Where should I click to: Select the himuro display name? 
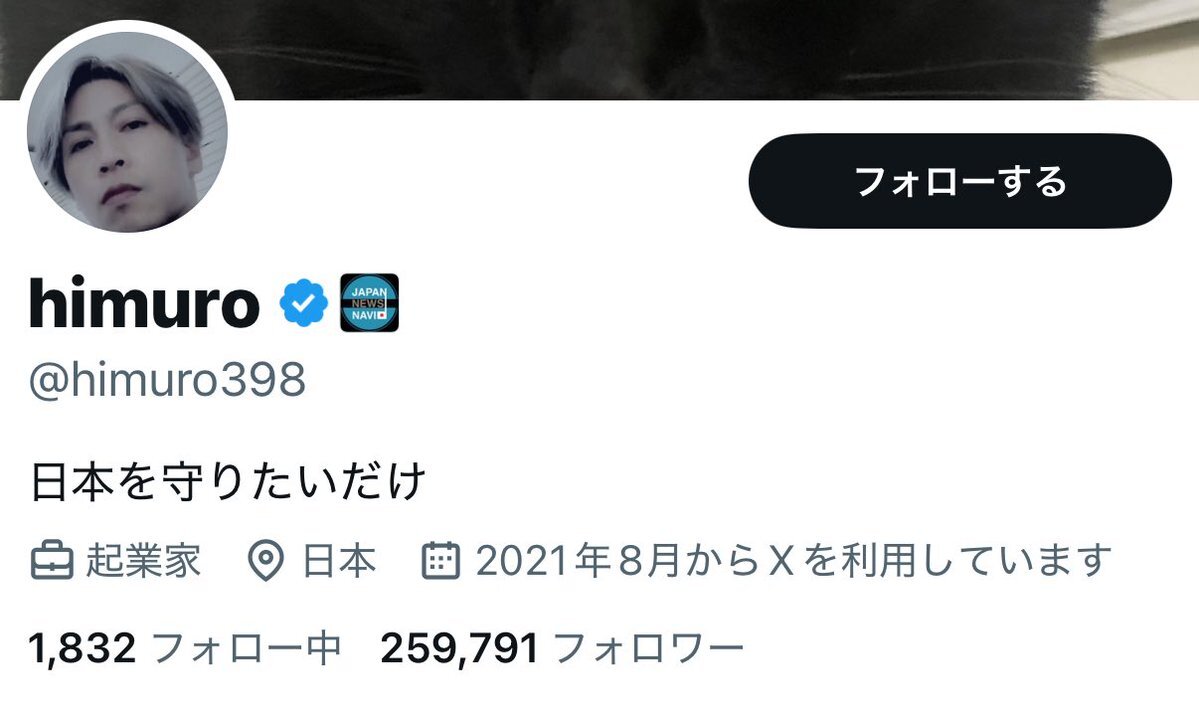145,303
